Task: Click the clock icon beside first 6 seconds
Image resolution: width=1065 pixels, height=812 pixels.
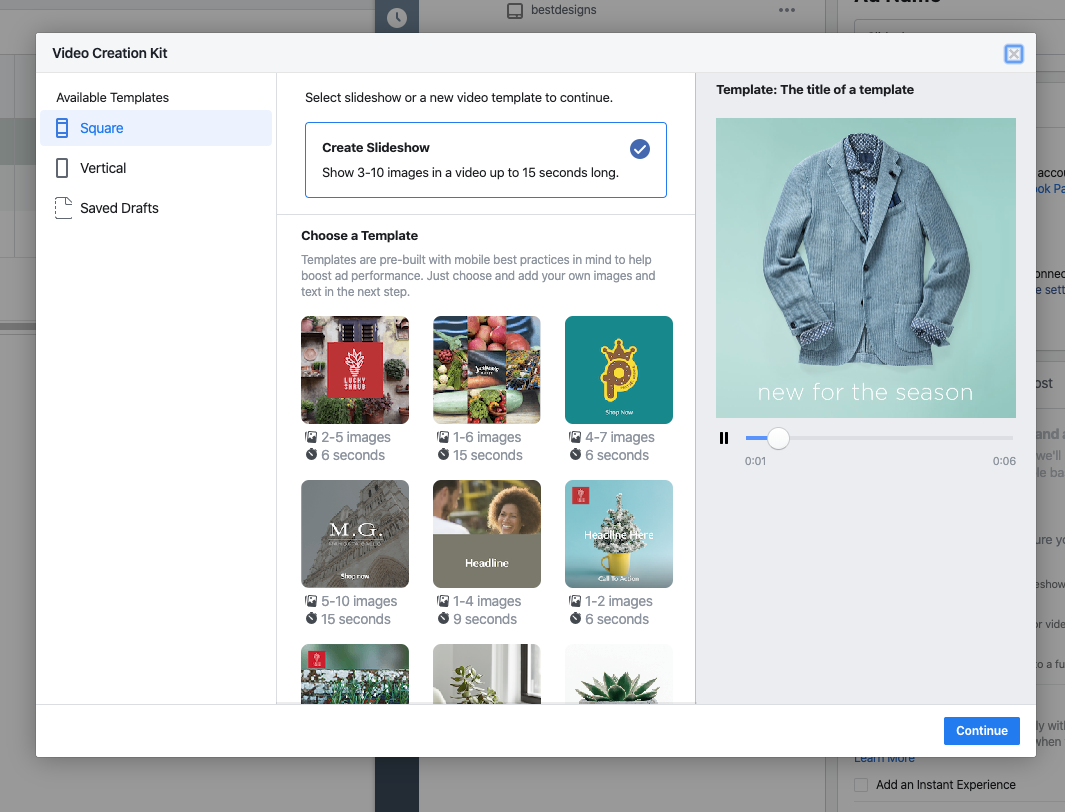Action: pos(311,455)
